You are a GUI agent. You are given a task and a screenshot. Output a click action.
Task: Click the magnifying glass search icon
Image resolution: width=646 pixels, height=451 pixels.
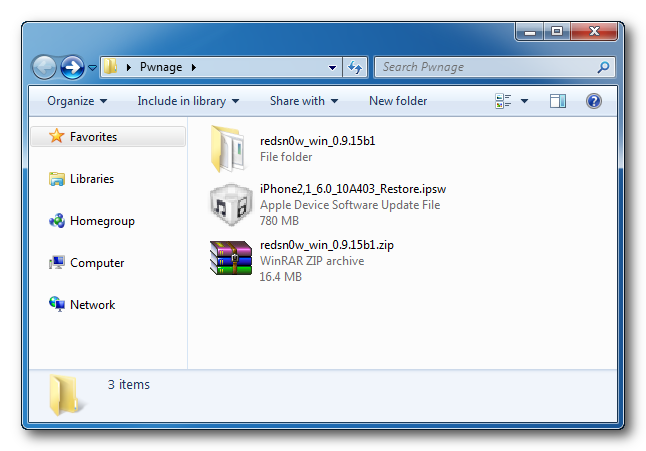(x=604, y=67)
